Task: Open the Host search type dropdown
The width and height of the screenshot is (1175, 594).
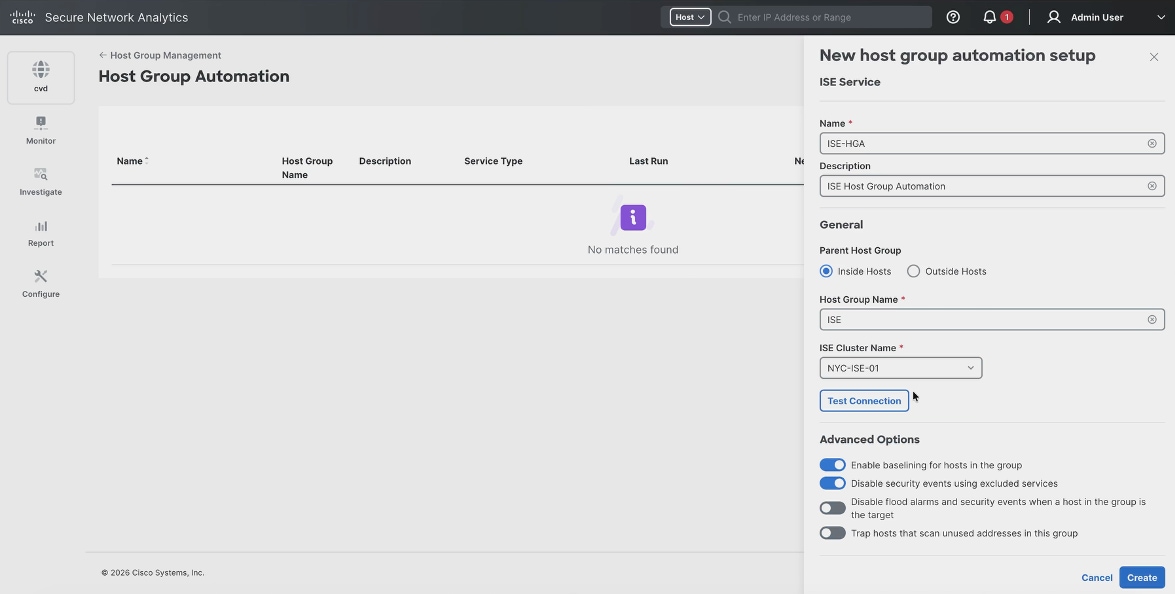Action: coord(690,17)
